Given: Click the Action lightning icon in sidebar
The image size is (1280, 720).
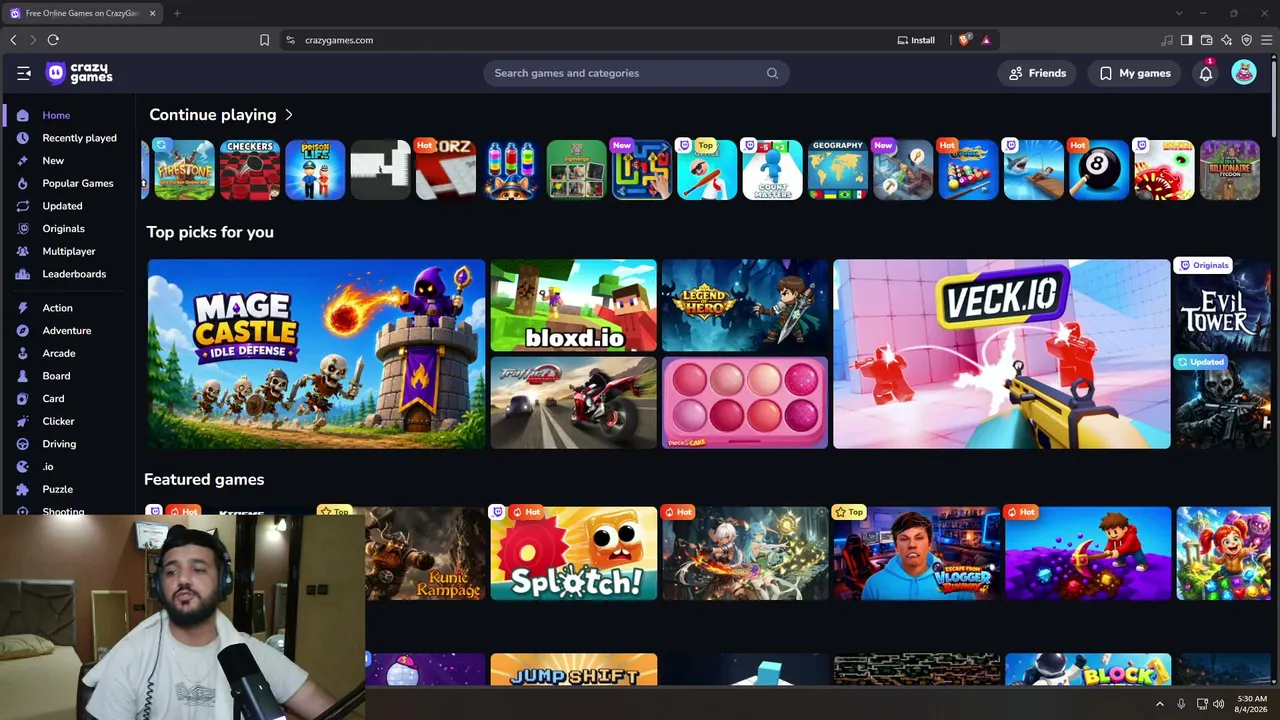Looking at the screenshot, I should click(23, 308).
